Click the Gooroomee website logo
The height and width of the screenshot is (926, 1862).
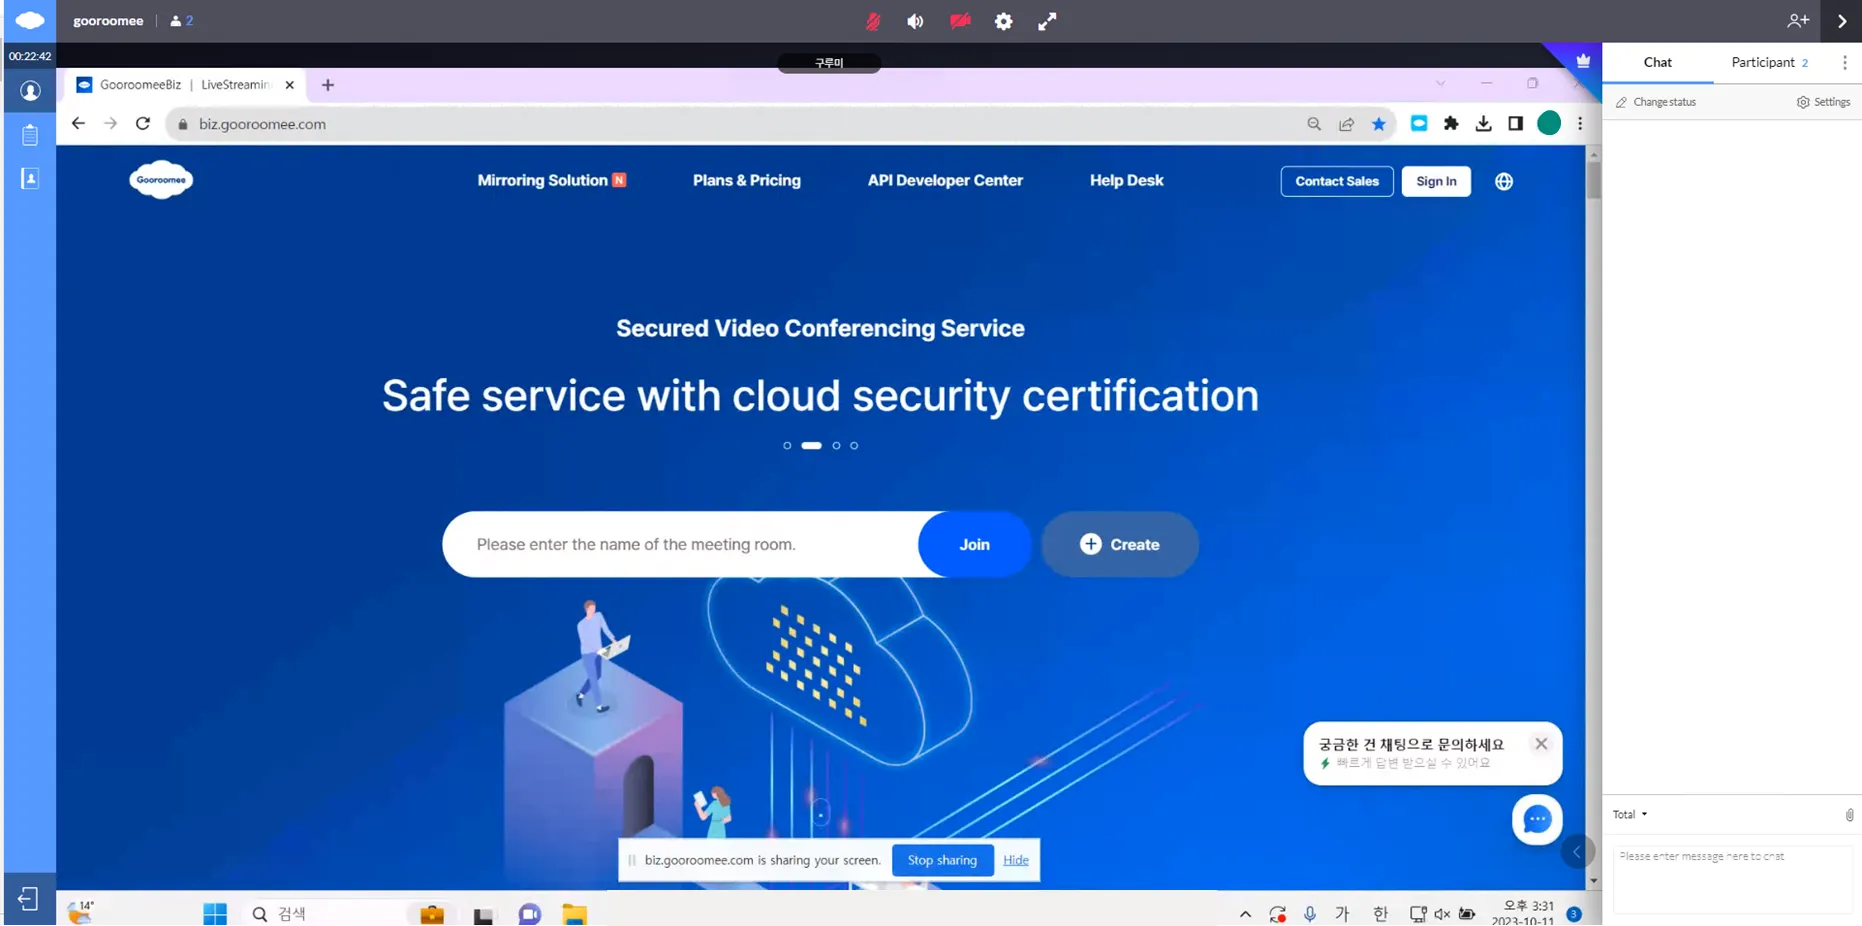point(161,180)
